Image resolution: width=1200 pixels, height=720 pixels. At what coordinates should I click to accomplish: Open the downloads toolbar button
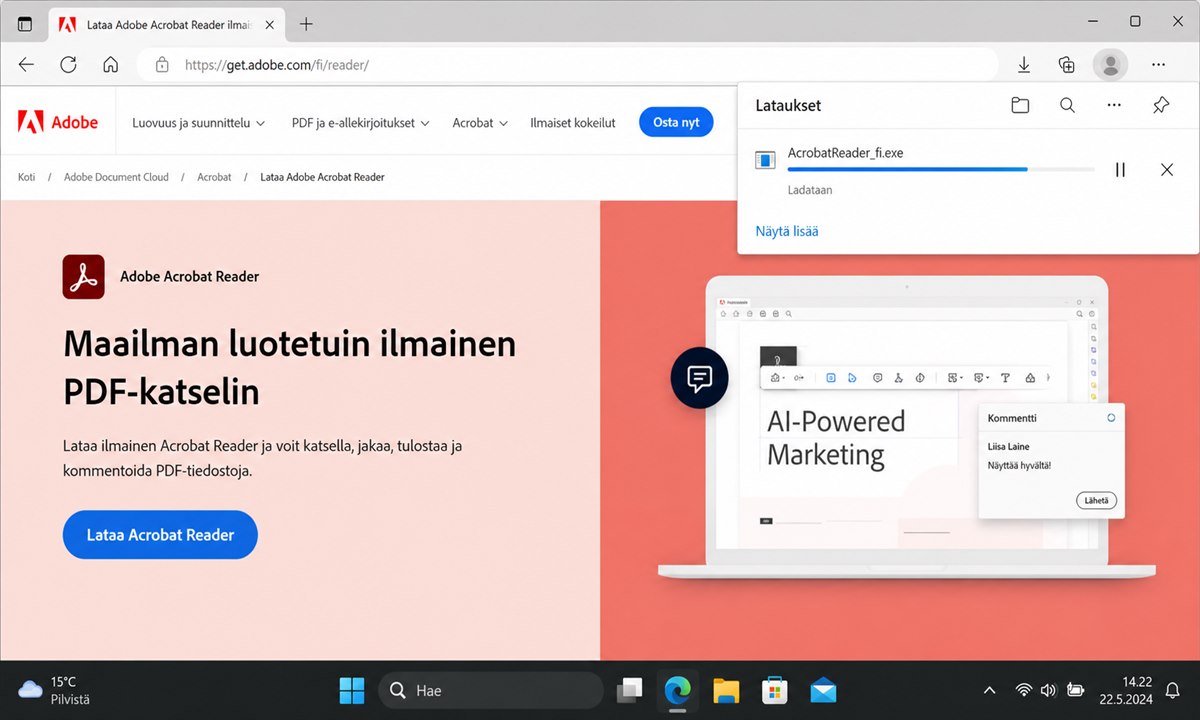click(1024, 65)
